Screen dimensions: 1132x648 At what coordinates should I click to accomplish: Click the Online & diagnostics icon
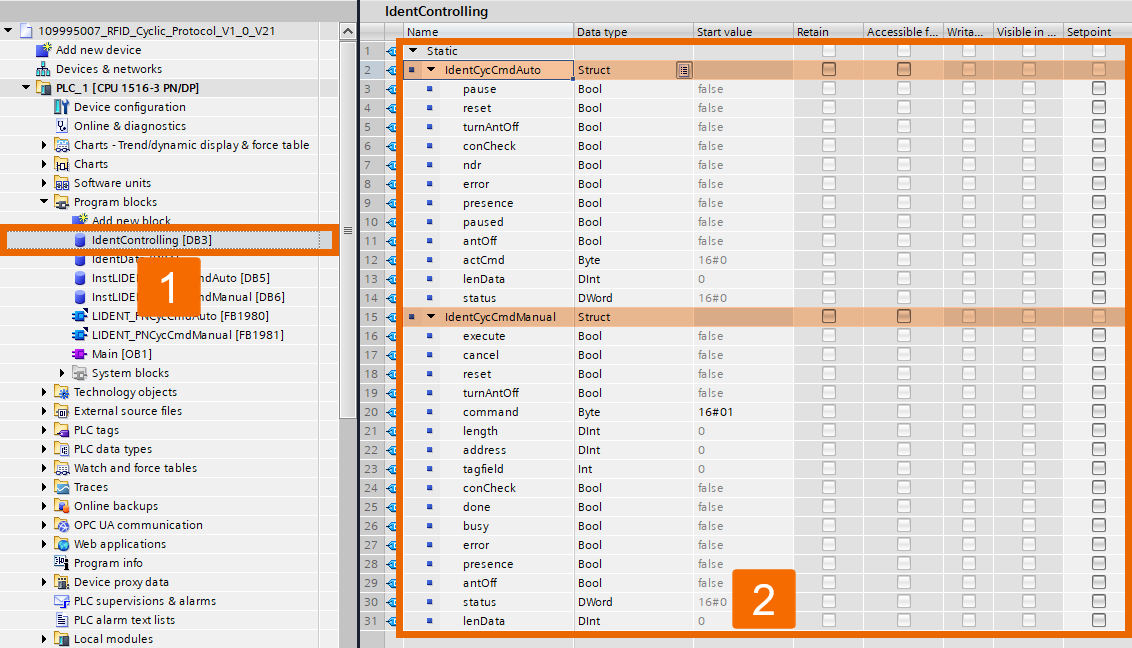tap(62, 126)
